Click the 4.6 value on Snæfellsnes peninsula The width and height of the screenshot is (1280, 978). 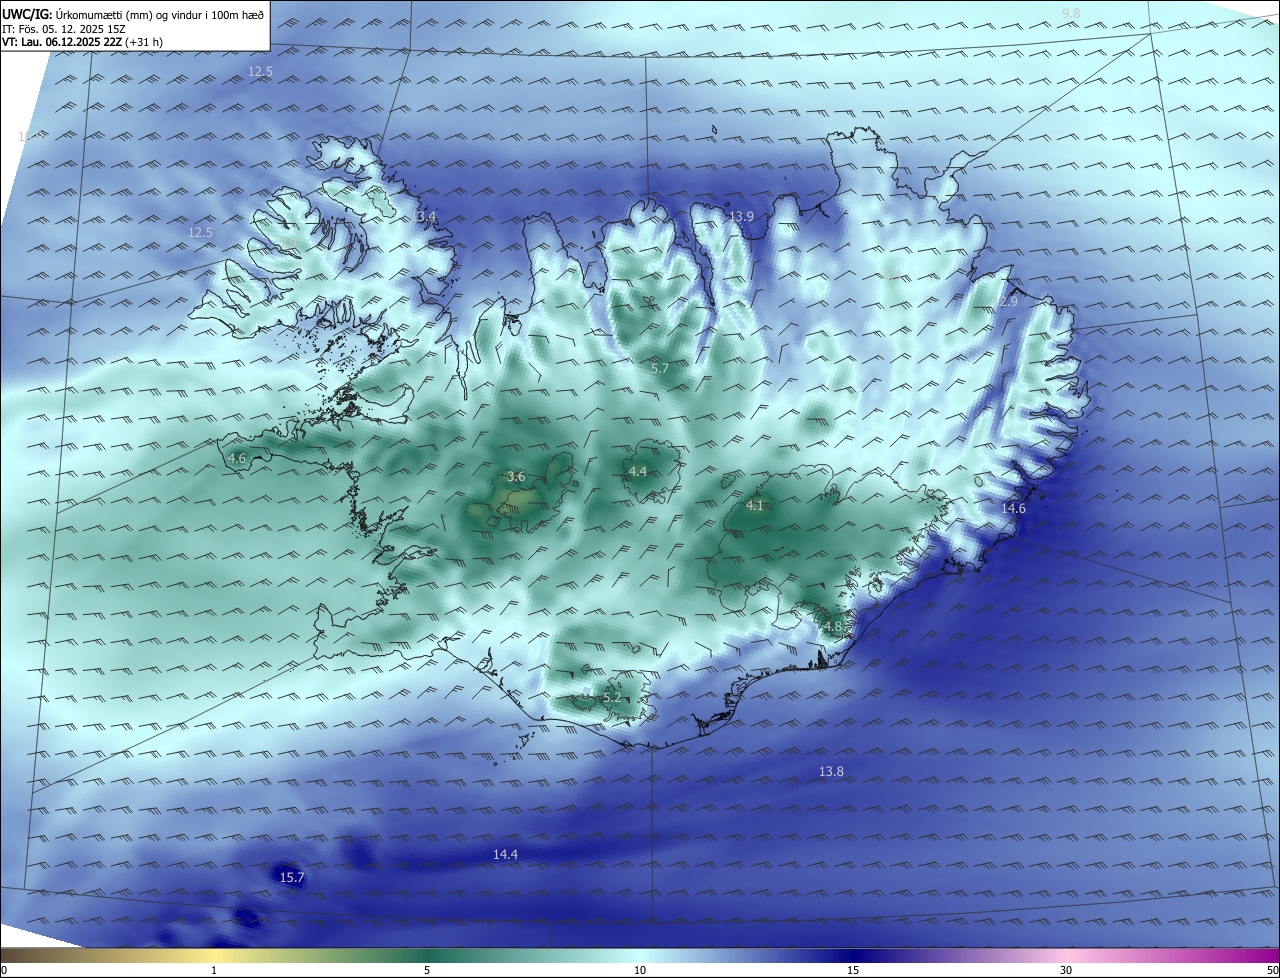[x=237, y=459]
